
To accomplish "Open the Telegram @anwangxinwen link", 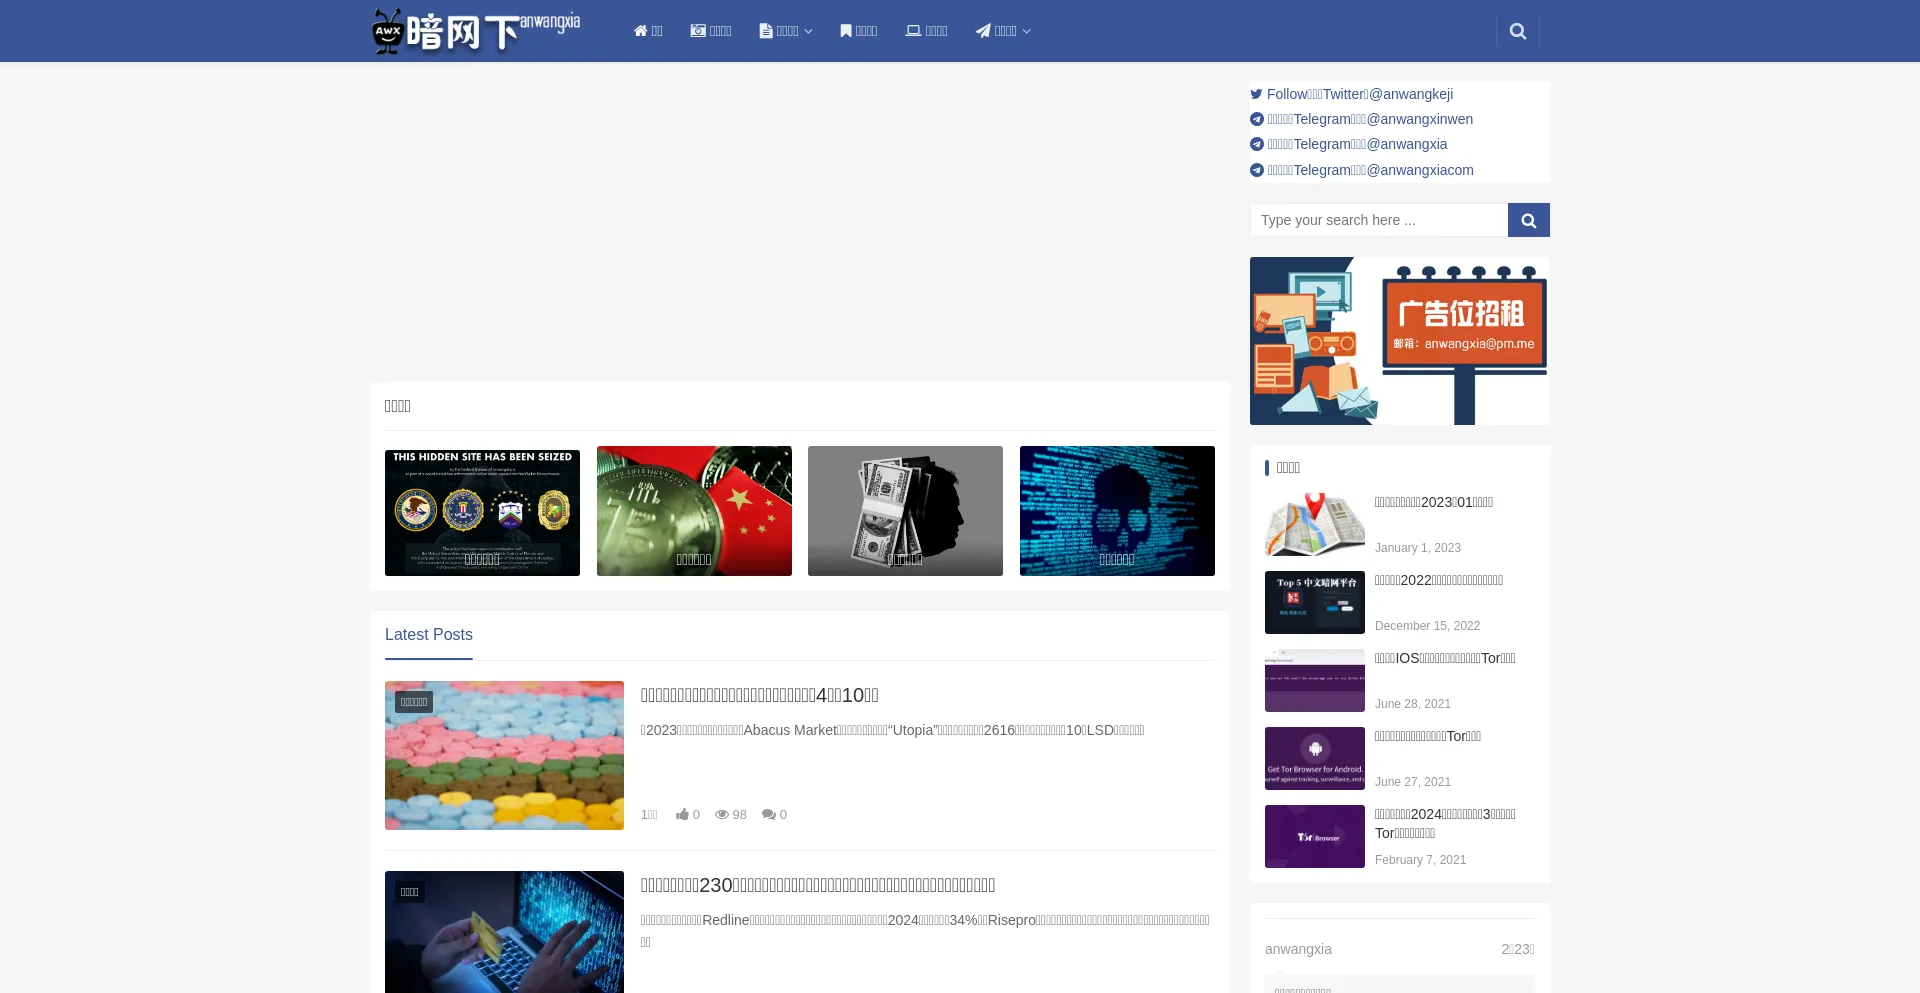I will point(1369,119).
